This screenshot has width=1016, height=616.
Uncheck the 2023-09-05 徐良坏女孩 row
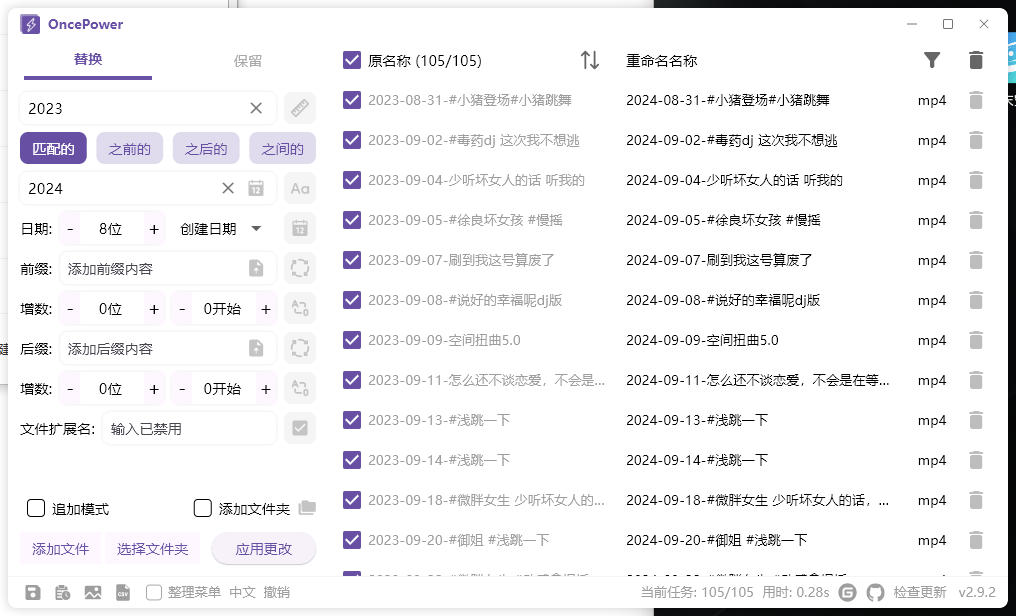pyautogui.click(x=352, y=220)
